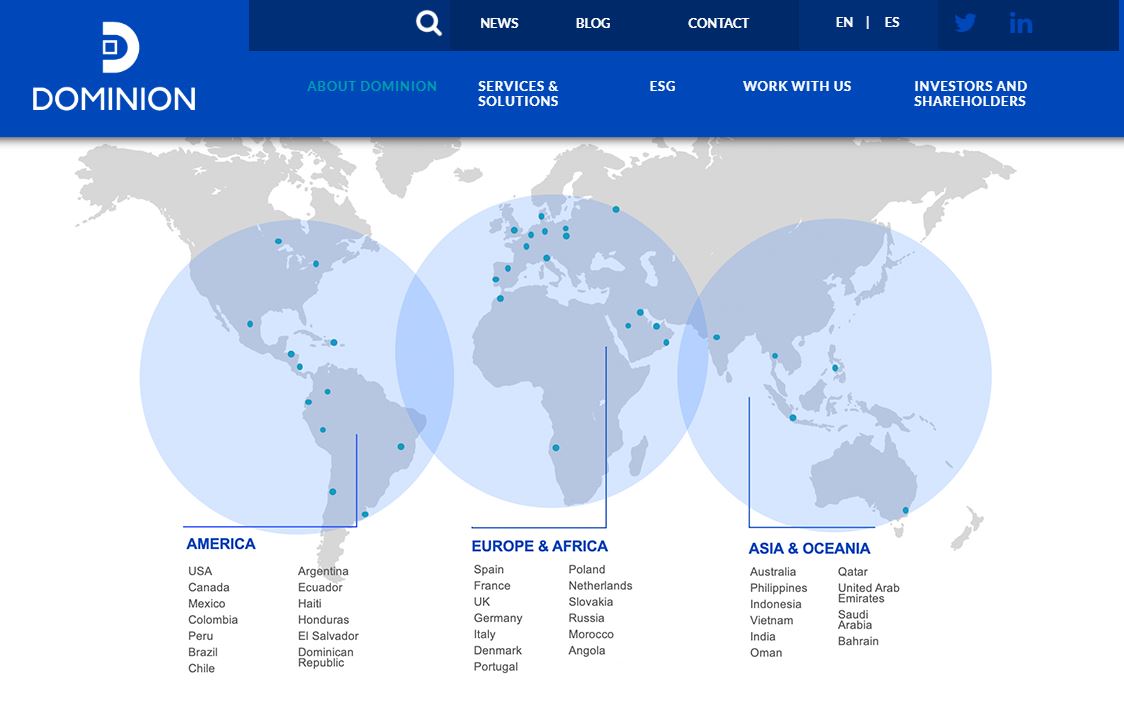Select Bahrain in the country list
1124x702 pixels.
click(858, 641)
